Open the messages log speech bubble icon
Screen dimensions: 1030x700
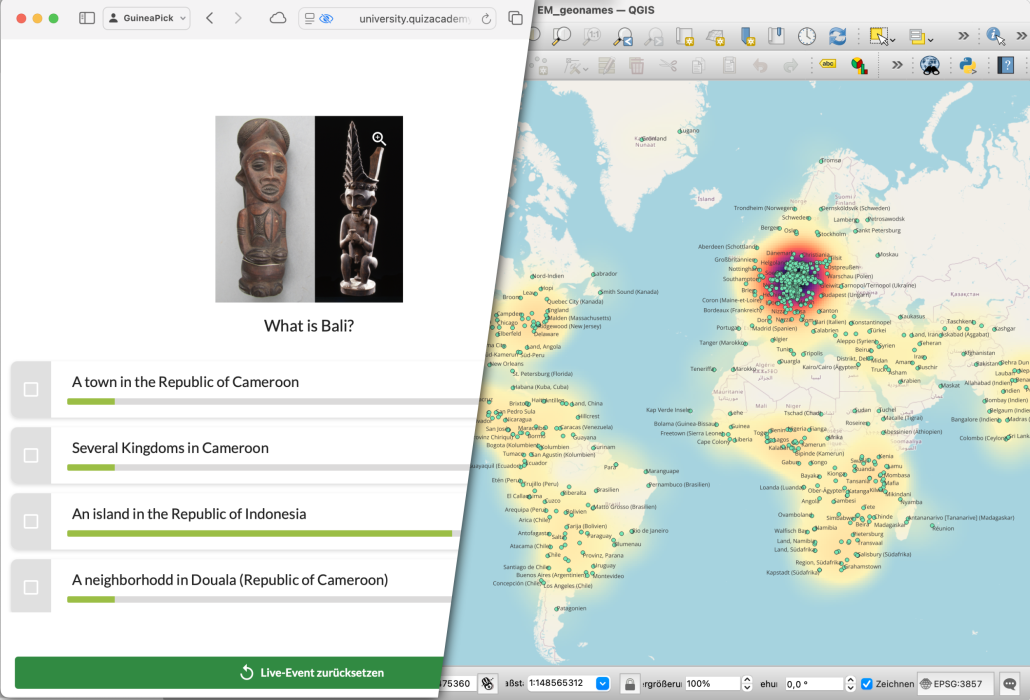point(1010,684)
